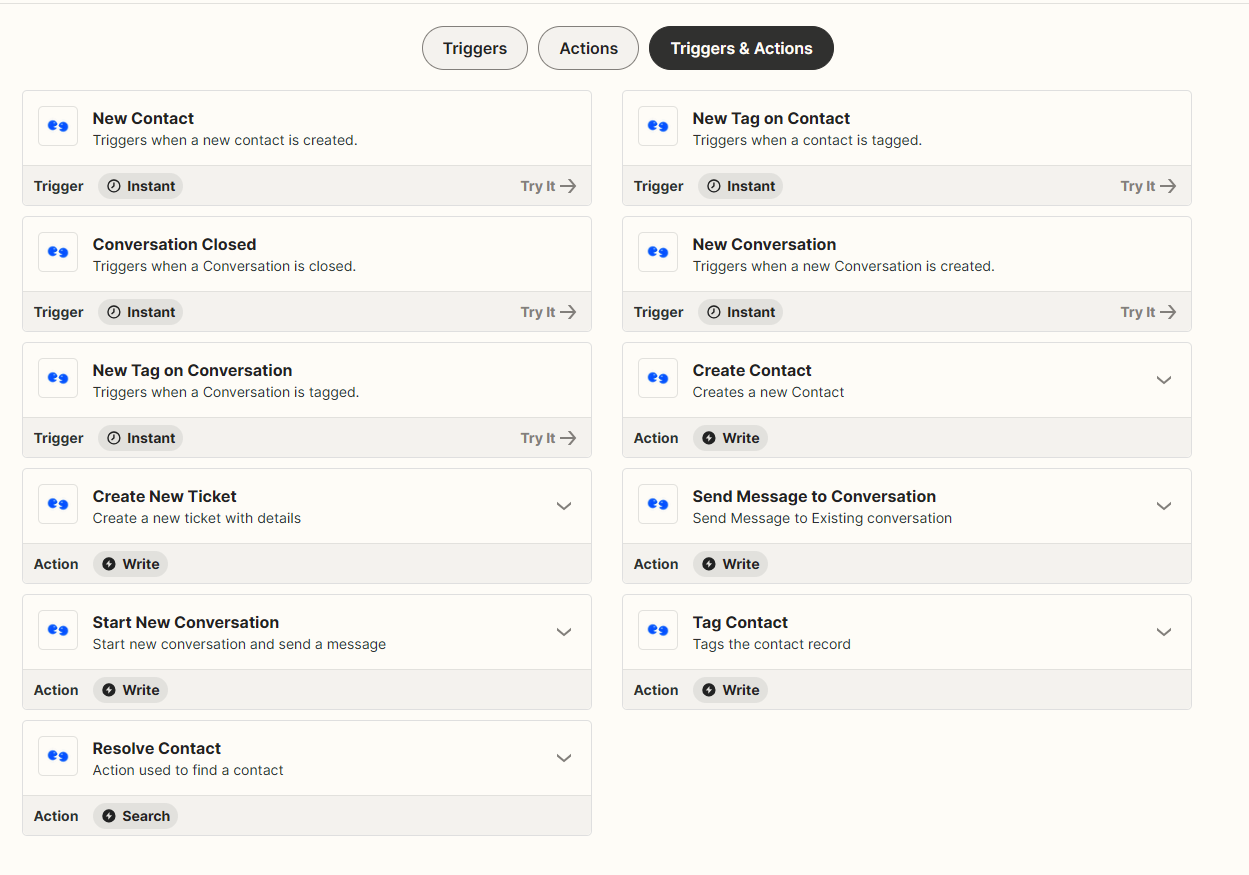
Task: Click the Instant badge under New Contact
Action: (x=140, y=186)
